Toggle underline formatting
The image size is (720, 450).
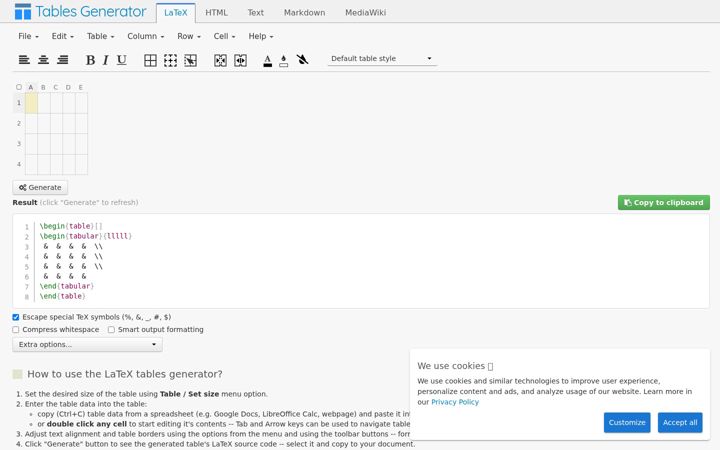[121, 60]
